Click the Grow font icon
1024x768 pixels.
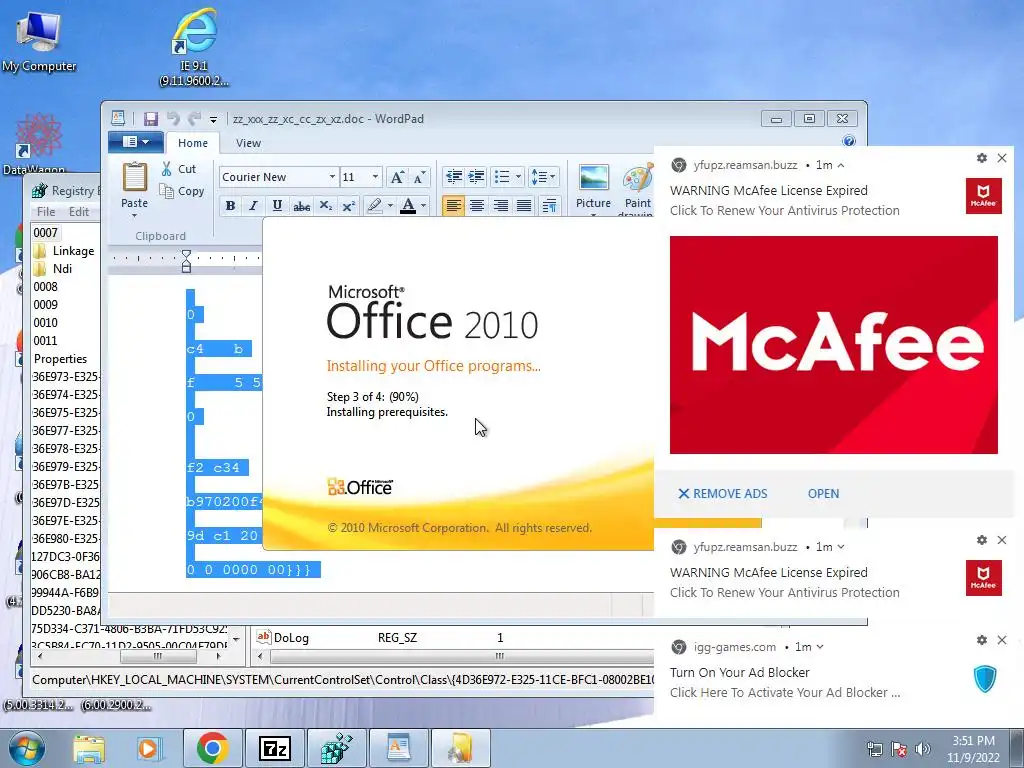[x=396, y=177]
